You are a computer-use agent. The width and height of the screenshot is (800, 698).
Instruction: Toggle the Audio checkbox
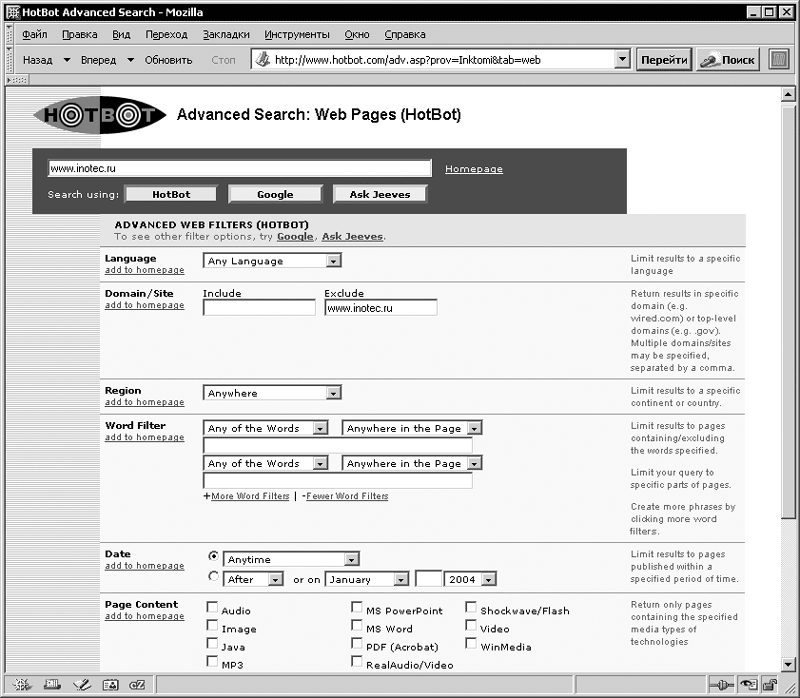pyautogui.click(x=212, y=607)
